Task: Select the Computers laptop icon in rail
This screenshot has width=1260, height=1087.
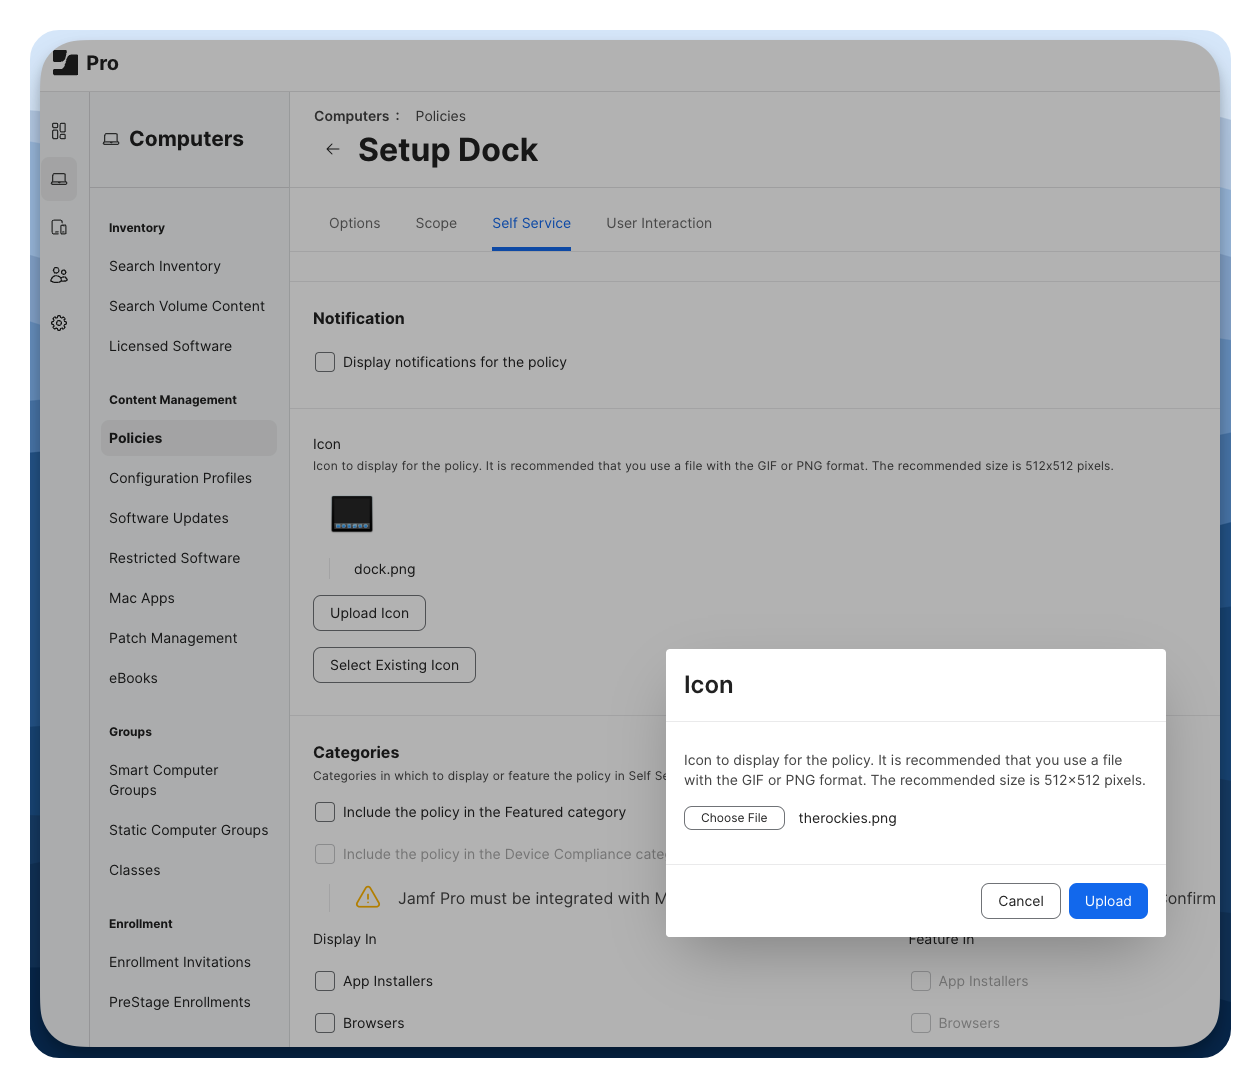Action: (x=59, y=179)
